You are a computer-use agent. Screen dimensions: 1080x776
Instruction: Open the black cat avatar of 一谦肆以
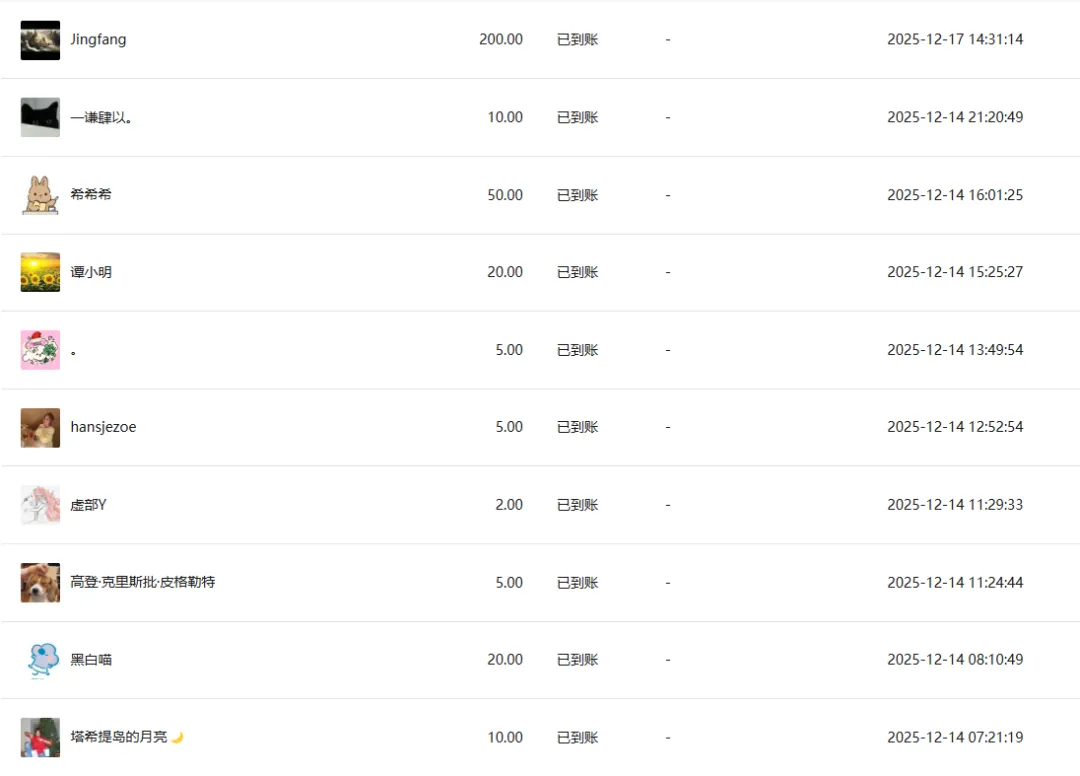[40, 117]
